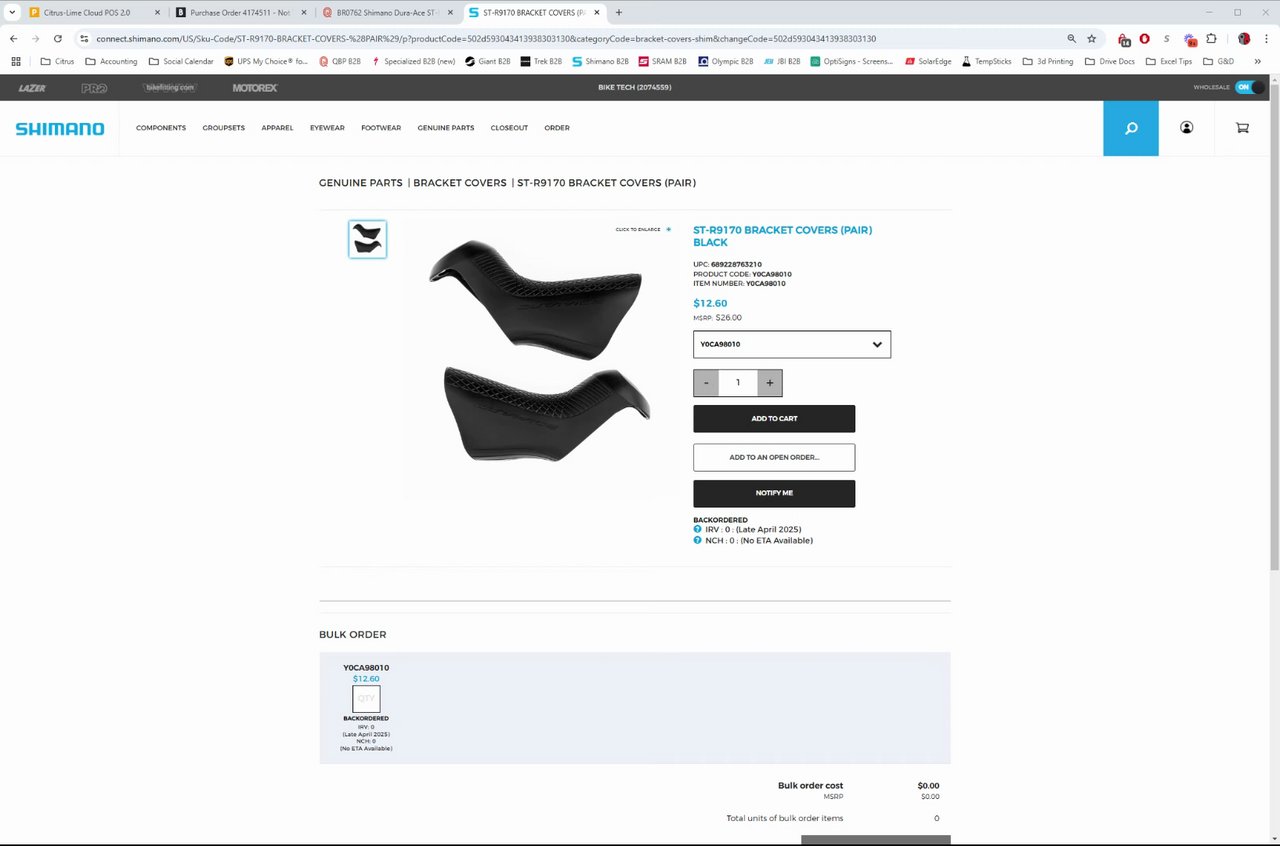The height and width of the screenshot is (846, 1280).
Task: Open the Apparel menu
Action: 277,128
